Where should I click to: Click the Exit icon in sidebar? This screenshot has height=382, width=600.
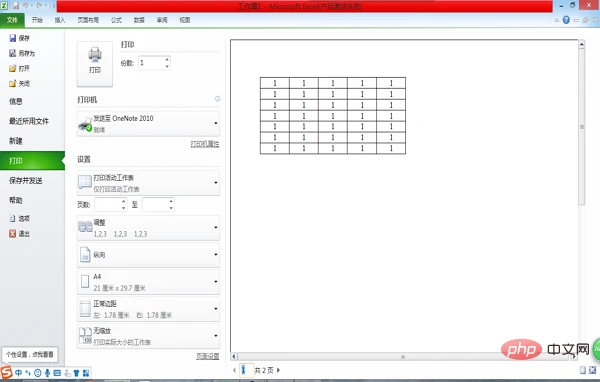pos(13,233)
